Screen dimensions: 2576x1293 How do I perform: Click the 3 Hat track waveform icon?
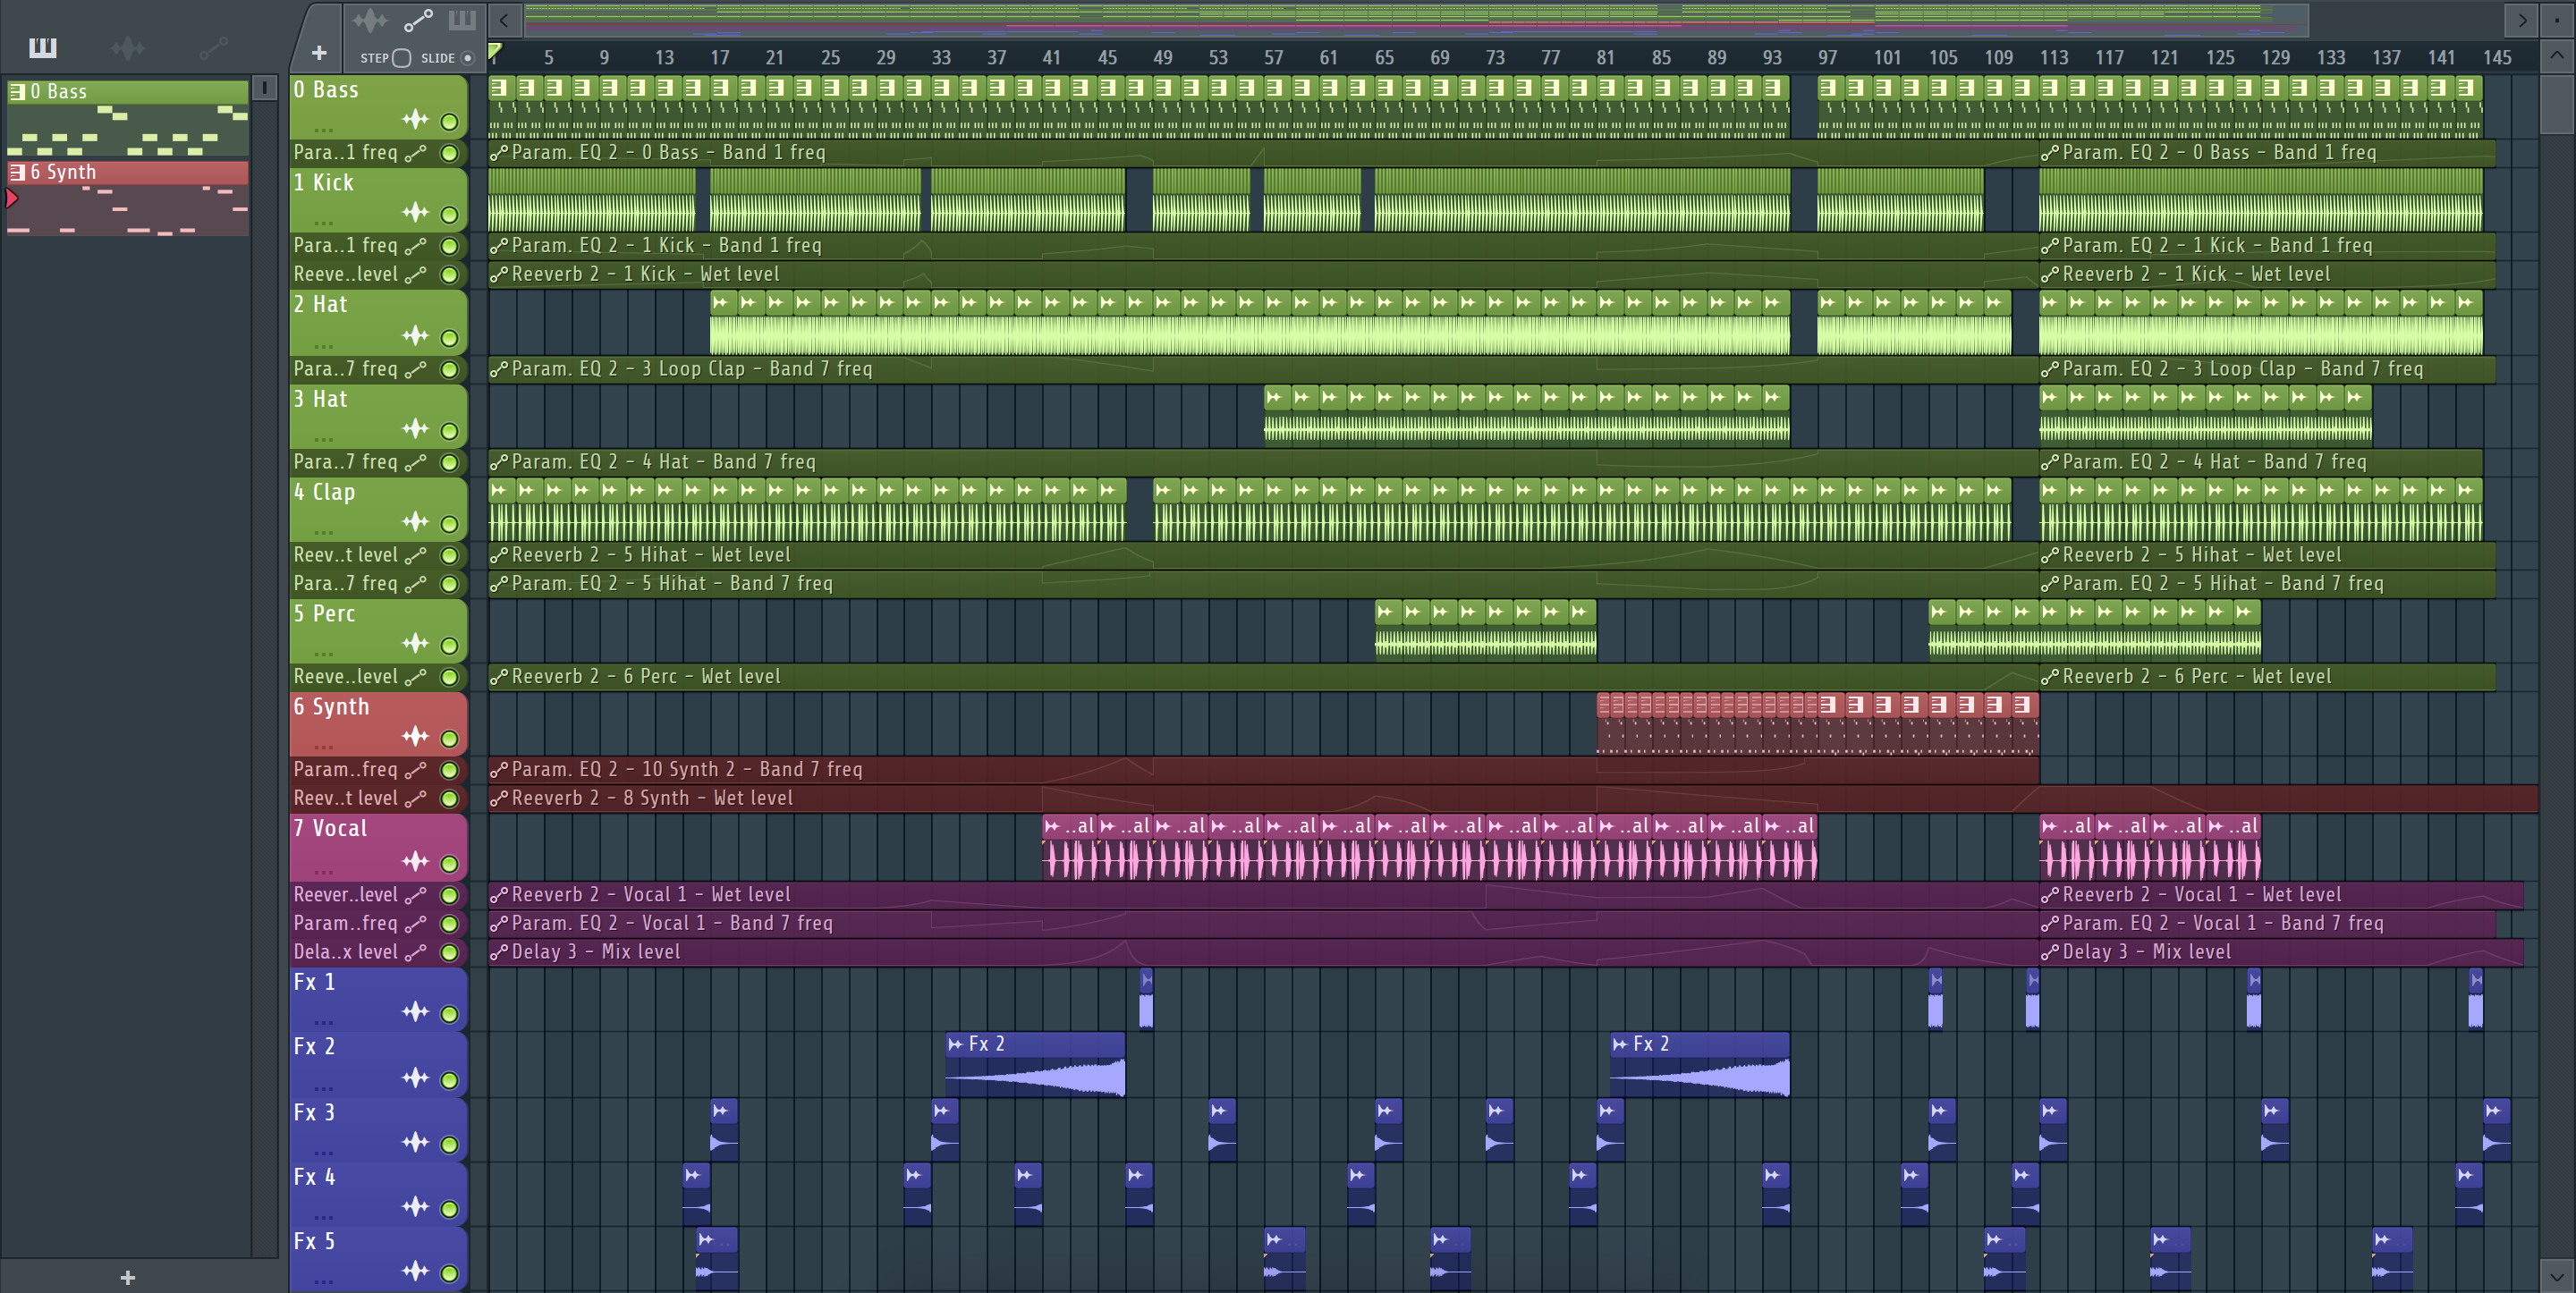click(x=415, y=429)
